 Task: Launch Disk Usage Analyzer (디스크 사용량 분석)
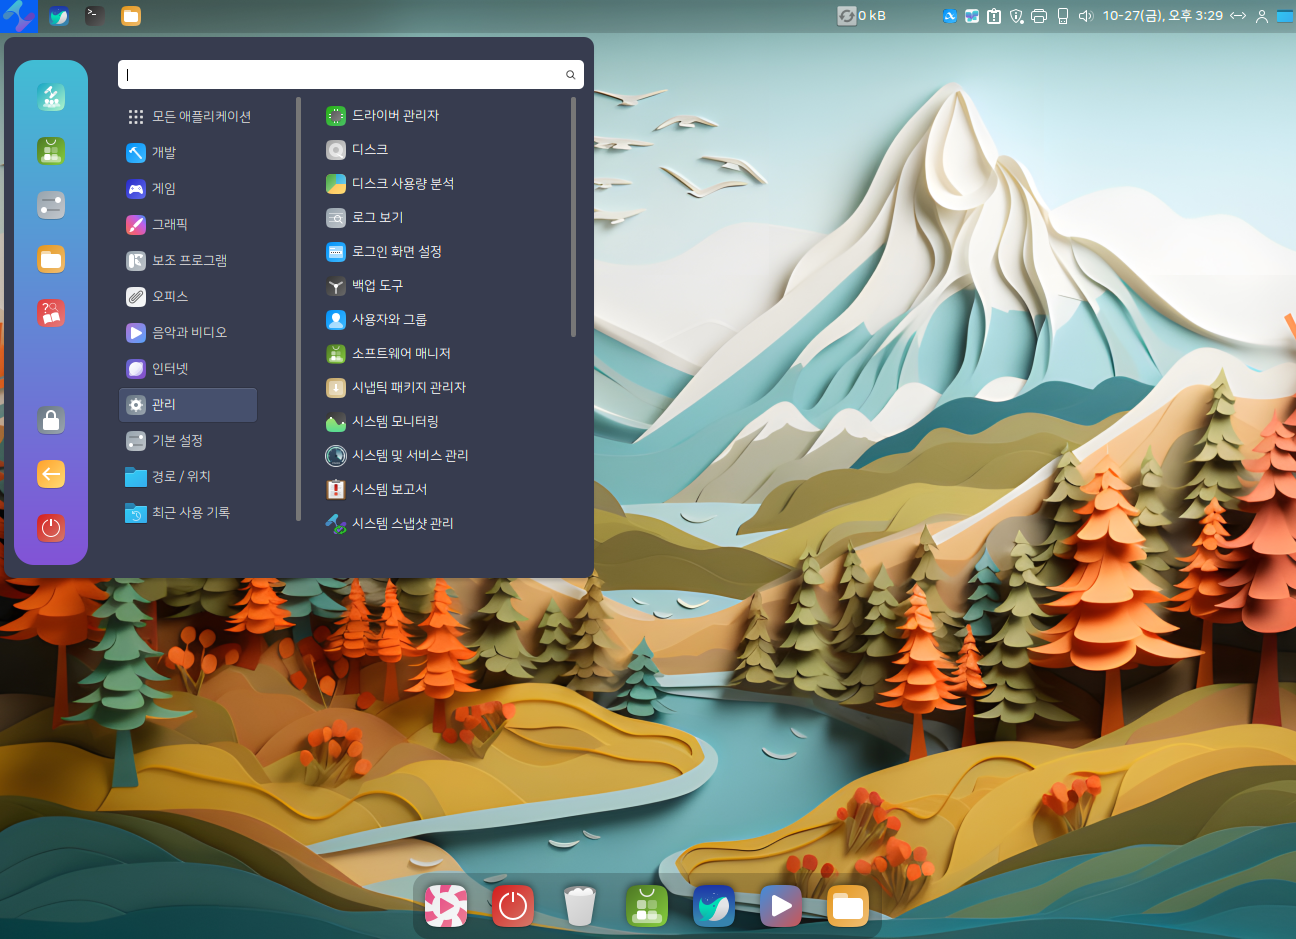click(x=402, y=184)
